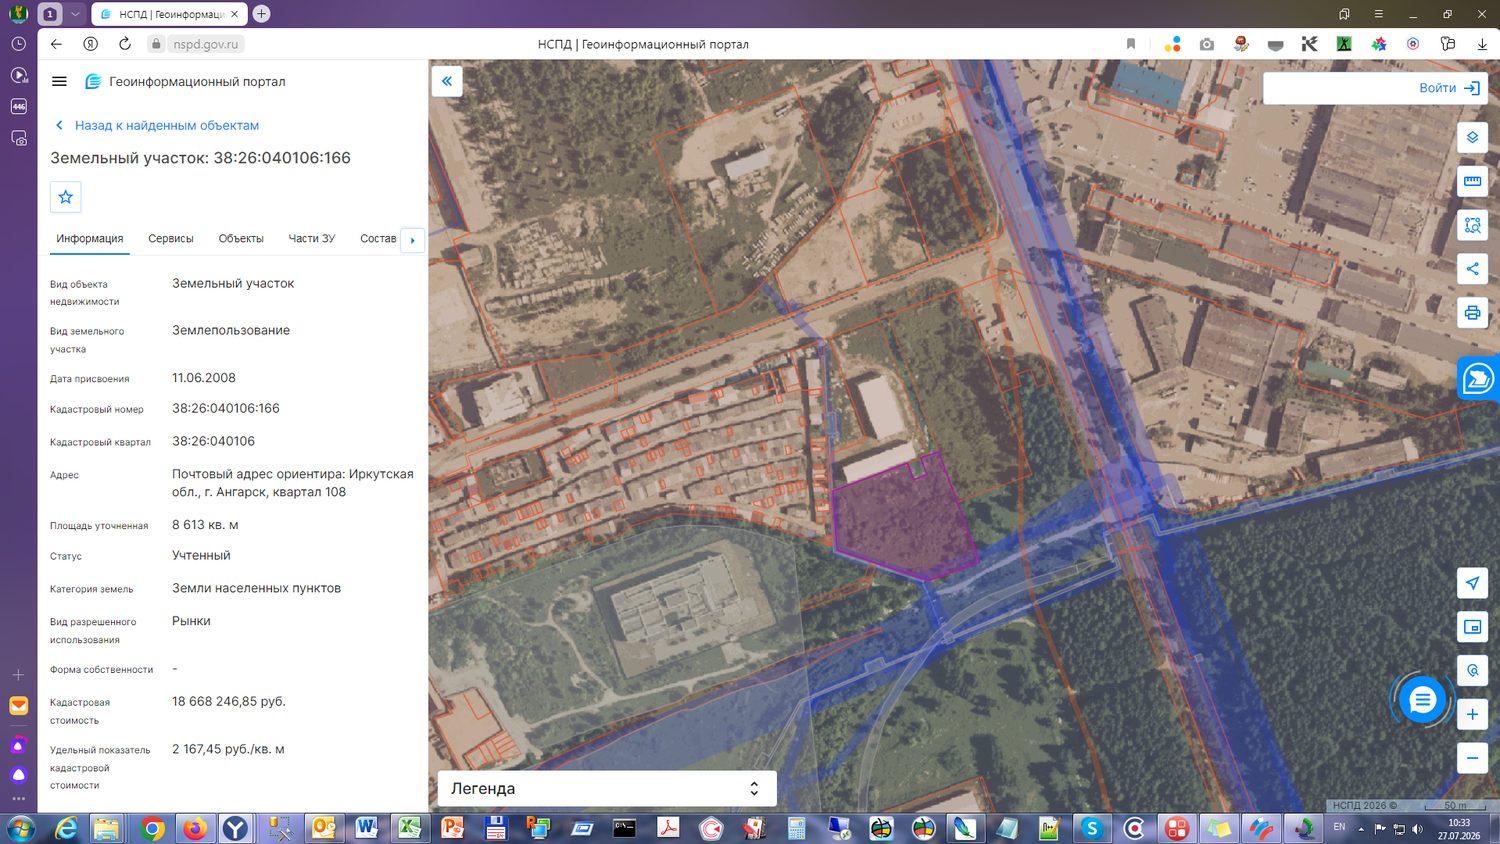Toggle the mini-map overview button
The width and height of the screenshot is (1500, 844).
[1472, 627]
